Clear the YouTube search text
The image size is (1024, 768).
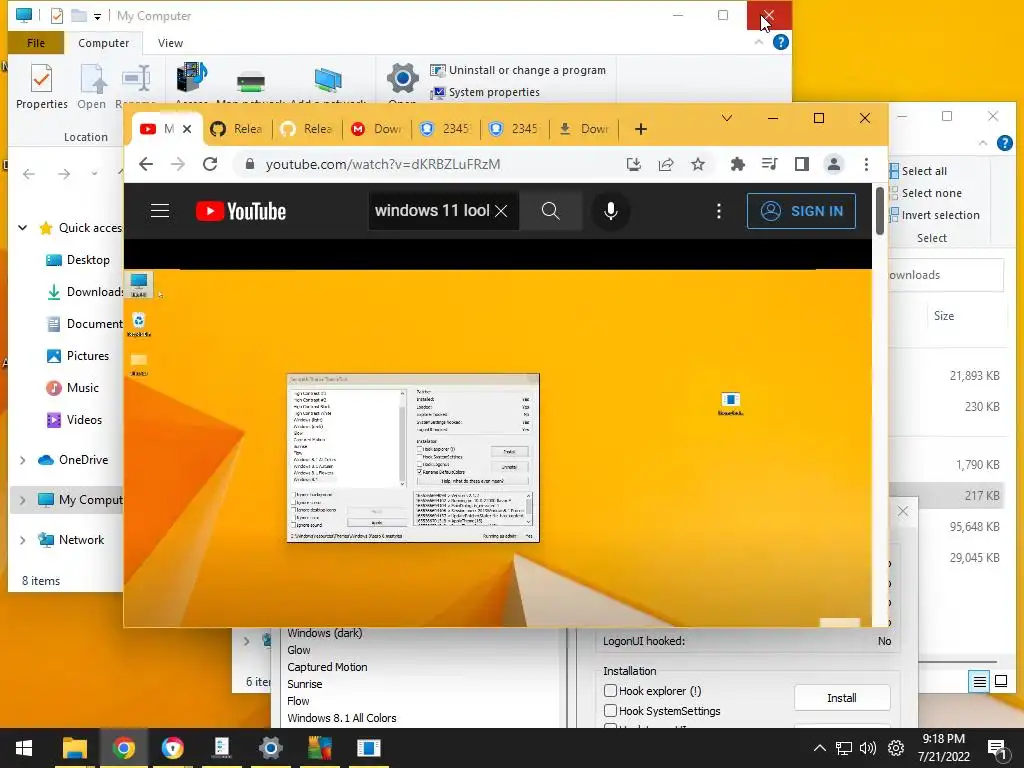[501, 211]
